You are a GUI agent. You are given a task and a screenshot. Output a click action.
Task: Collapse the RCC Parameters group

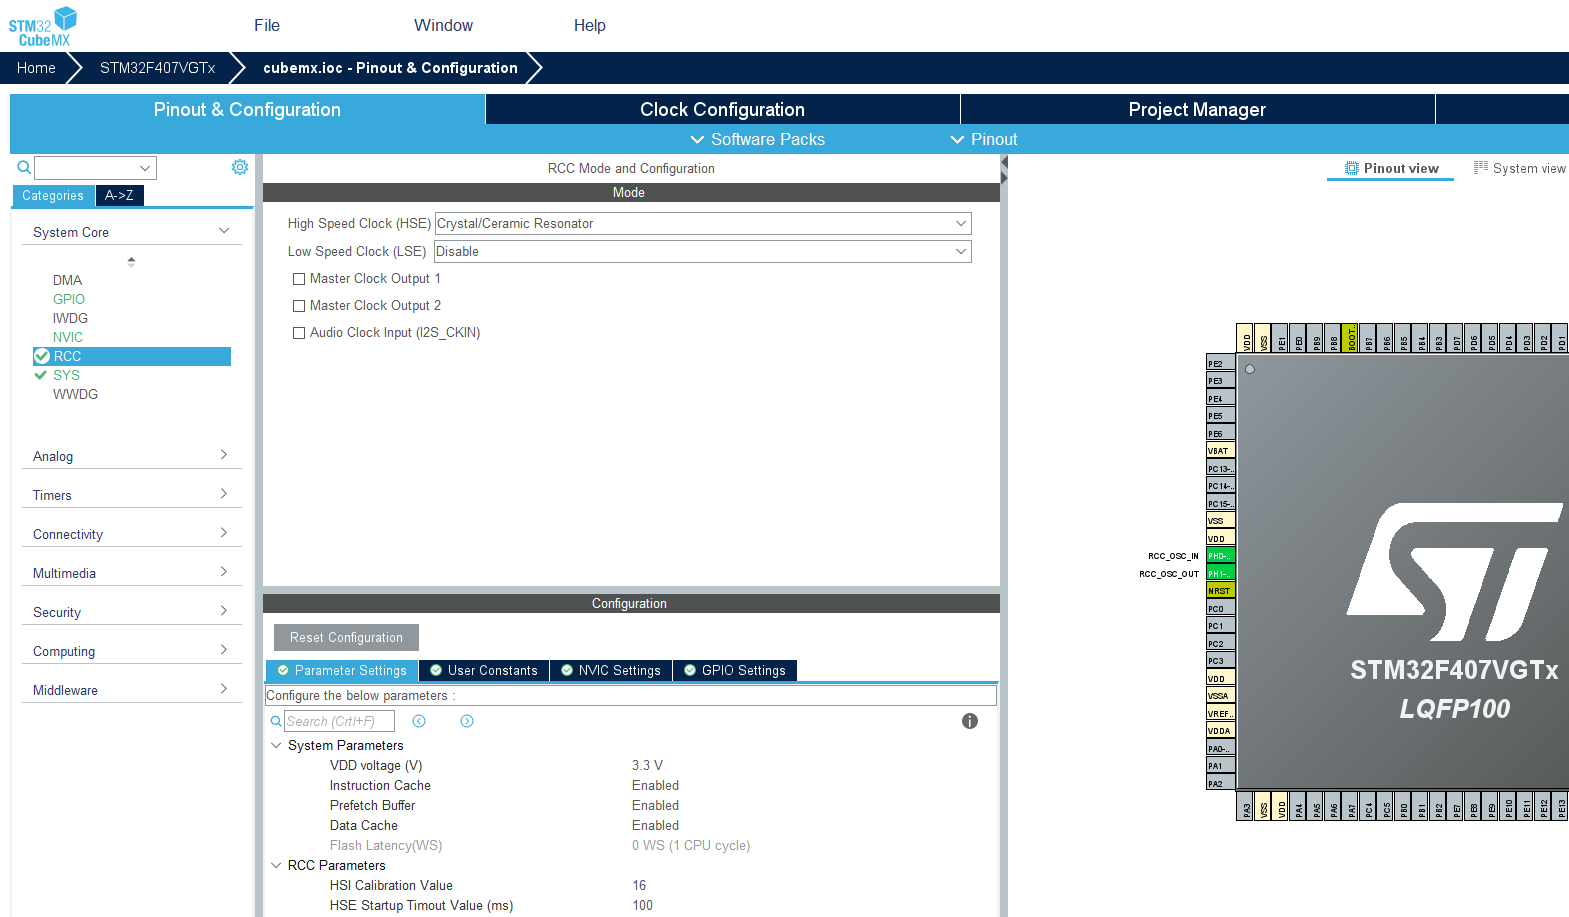[277, 865]
